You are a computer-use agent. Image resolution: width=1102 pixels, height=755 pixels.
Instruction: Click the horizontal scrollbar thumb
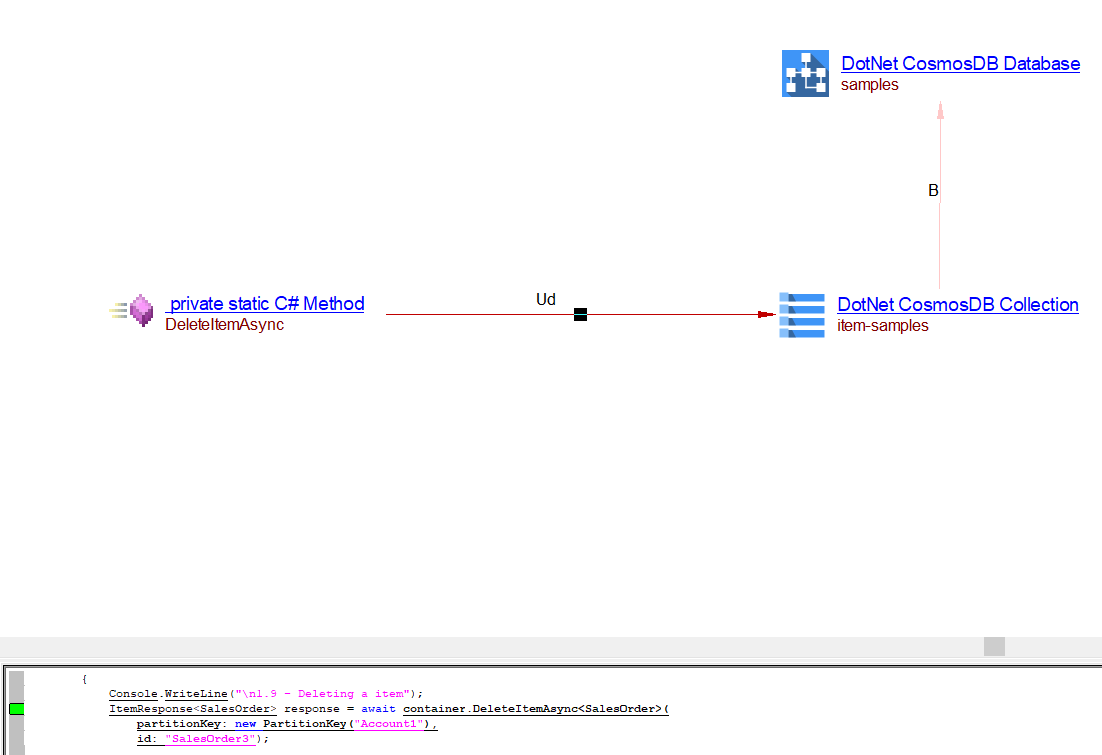pos(994,646)
